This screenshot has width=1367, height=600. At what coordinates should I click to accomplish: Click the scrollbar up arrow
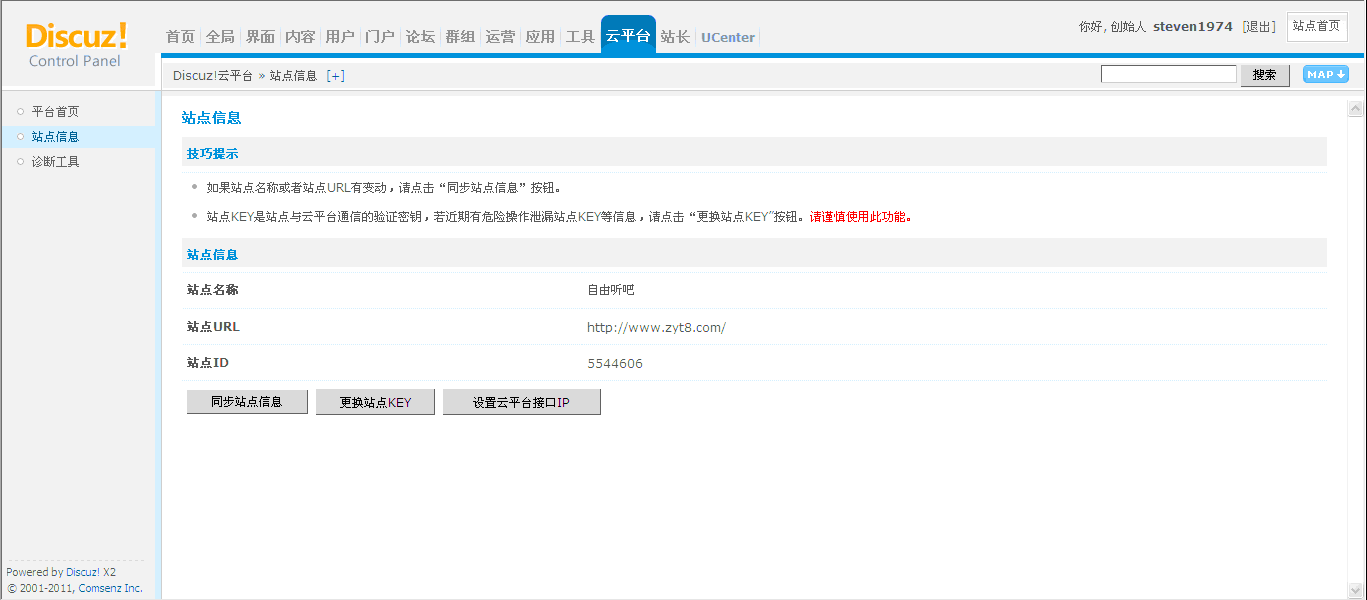pyautogui.click(x=1356, y=109)
